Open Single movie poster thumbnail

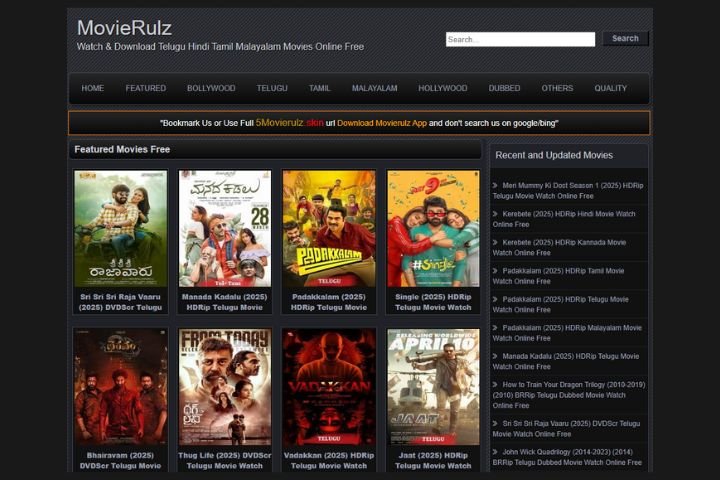[433, 228]
